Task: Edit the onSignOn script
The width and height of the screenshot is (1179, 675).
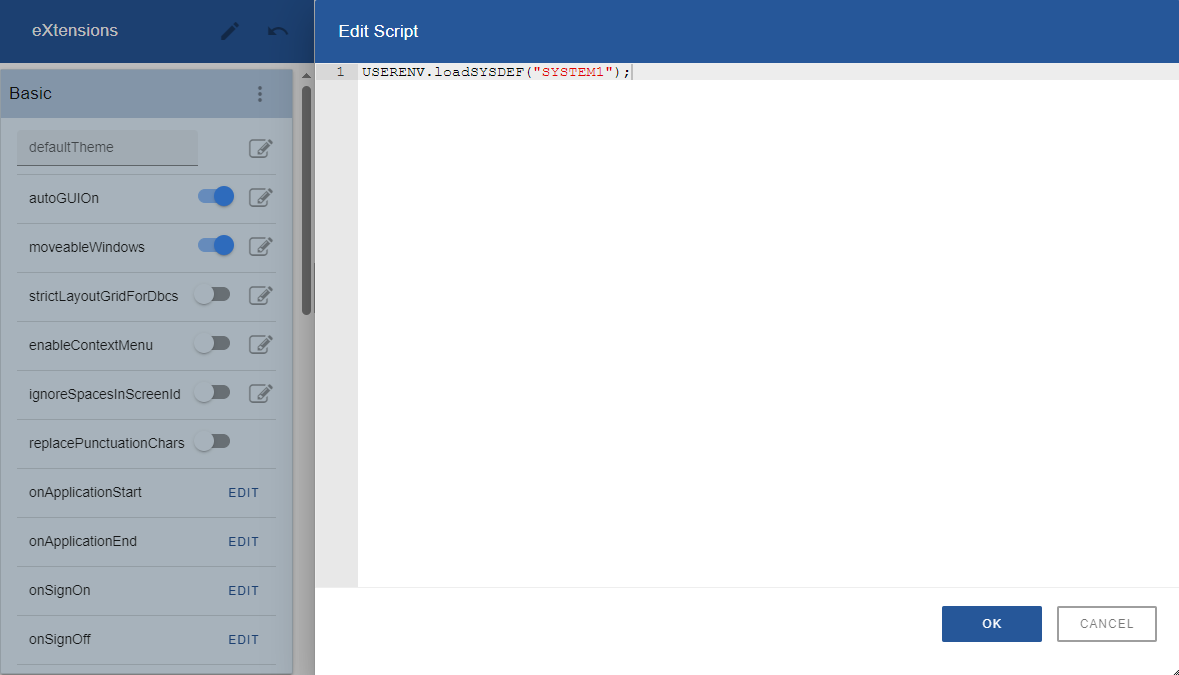Action: coord(244,591)
